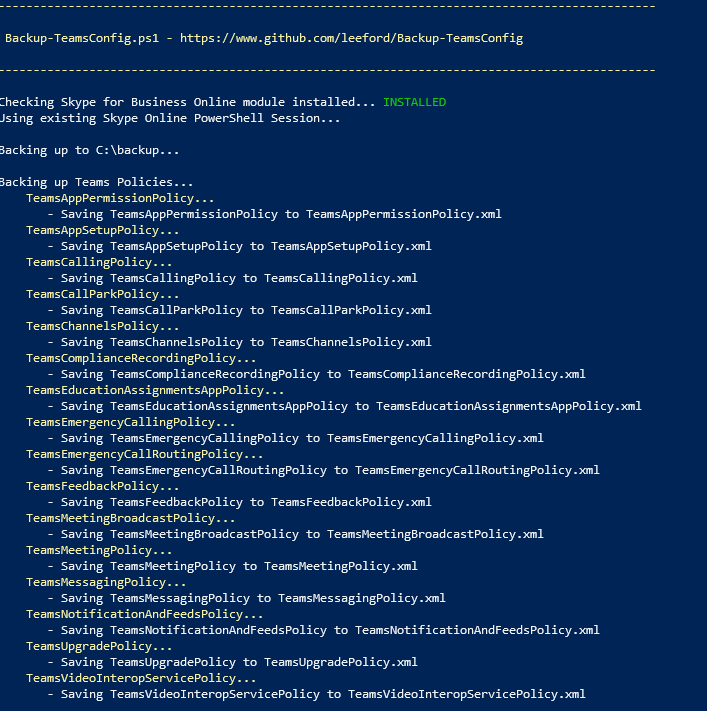Click the yellow TeamsVideoInteropServicePolicy... heading
707x711 pixels.
tap(141, 678)
